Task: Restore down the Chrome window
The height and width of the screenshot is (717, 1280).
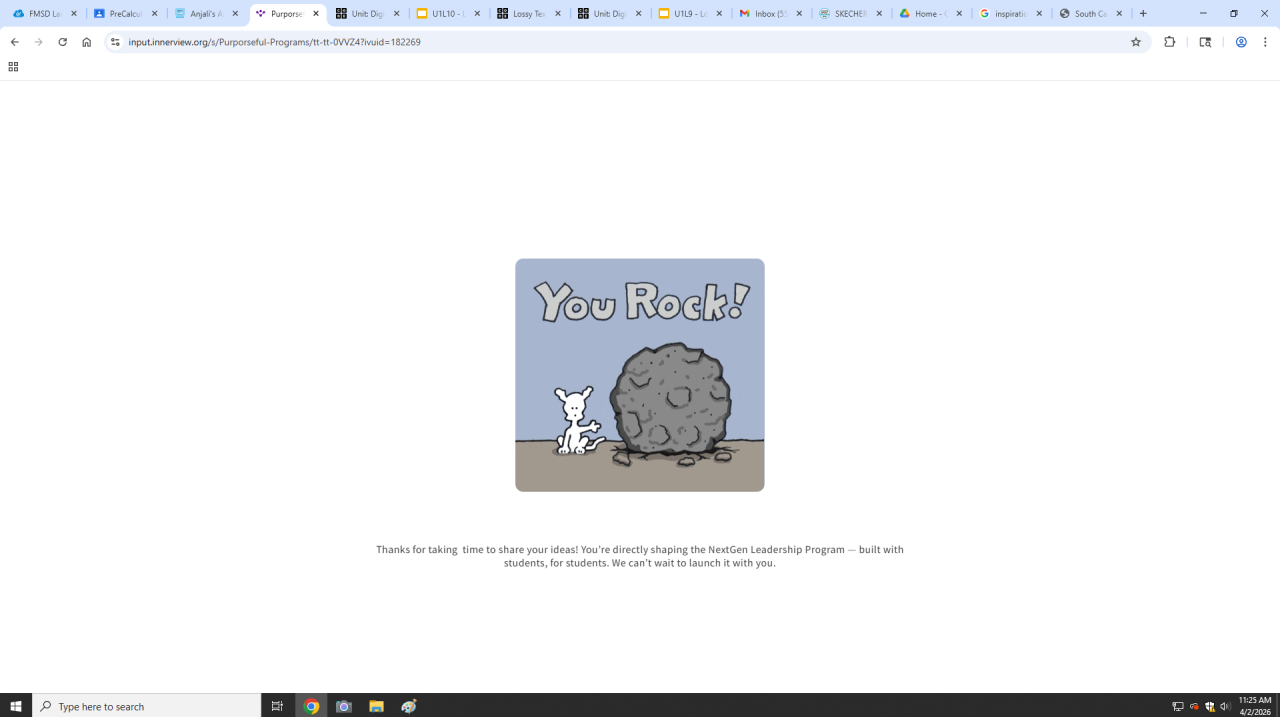Action: (1234, 14)
